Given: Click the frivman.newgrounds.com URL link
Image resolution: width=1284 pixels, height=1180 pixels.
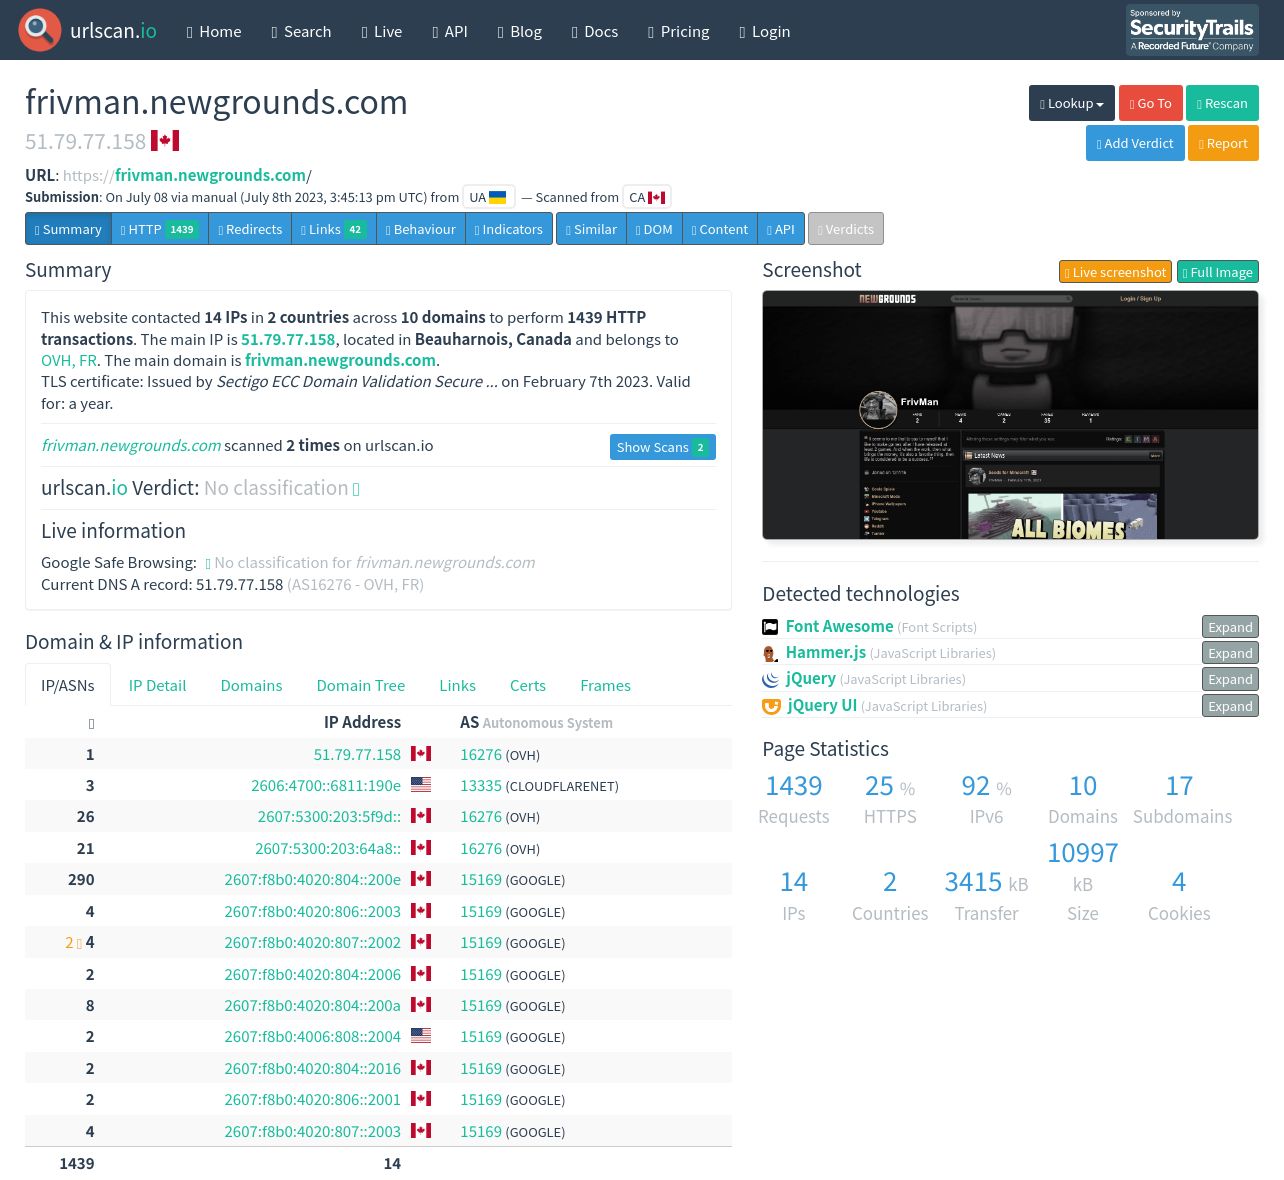Looking at the screenshot, I should 210,175.
